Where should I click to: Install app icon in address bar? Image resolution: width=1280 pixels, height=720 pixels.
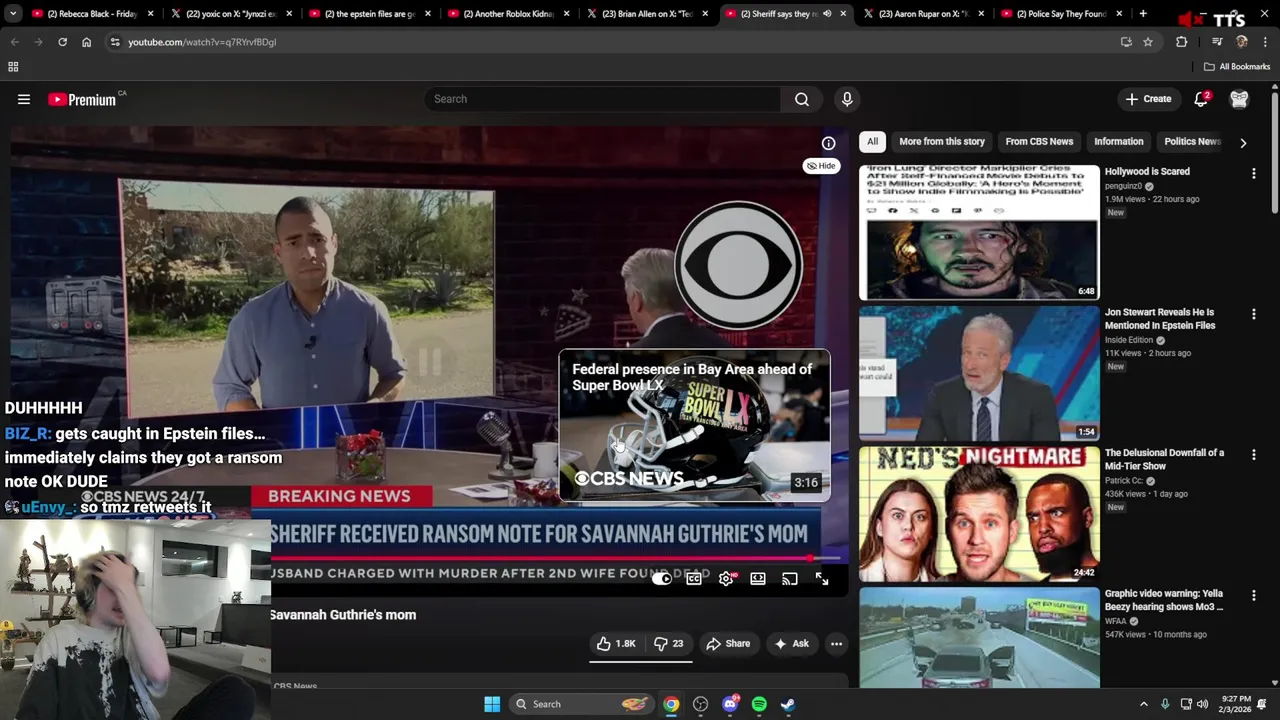[x=1126, y=42]
